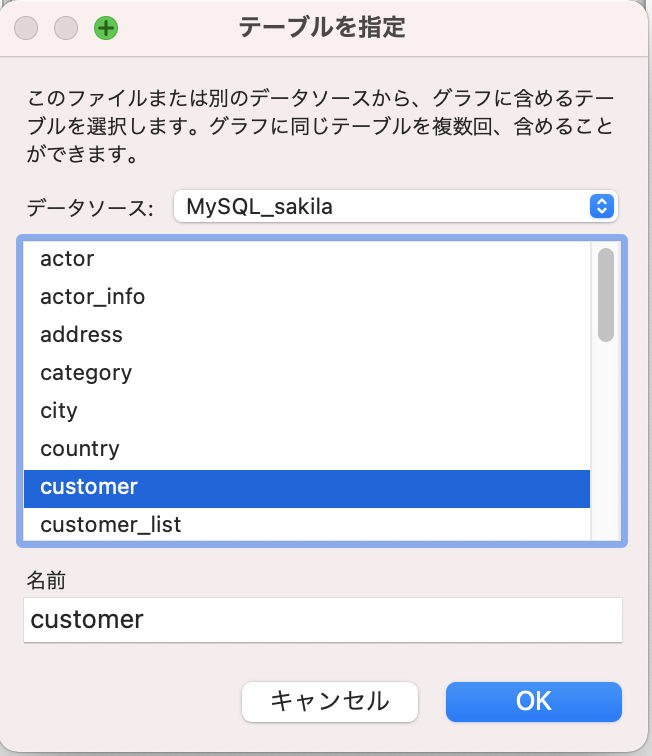This screenshot has width=652, height=756.
Task: Select the city table
Action: pyautogui.click(x=59, y=411)
